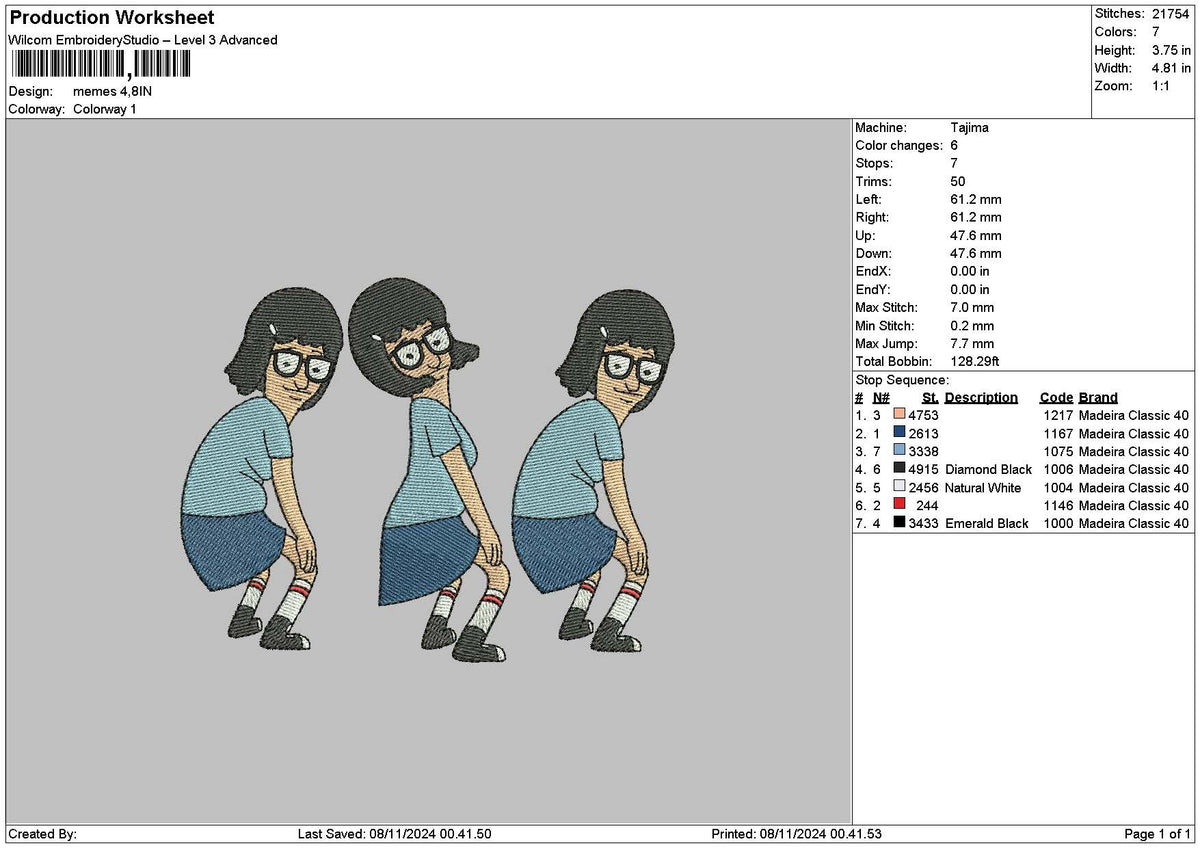The image size is (1200, 848).
Task: Select the Emerald Black color swatch
Action: pos(899,522)
